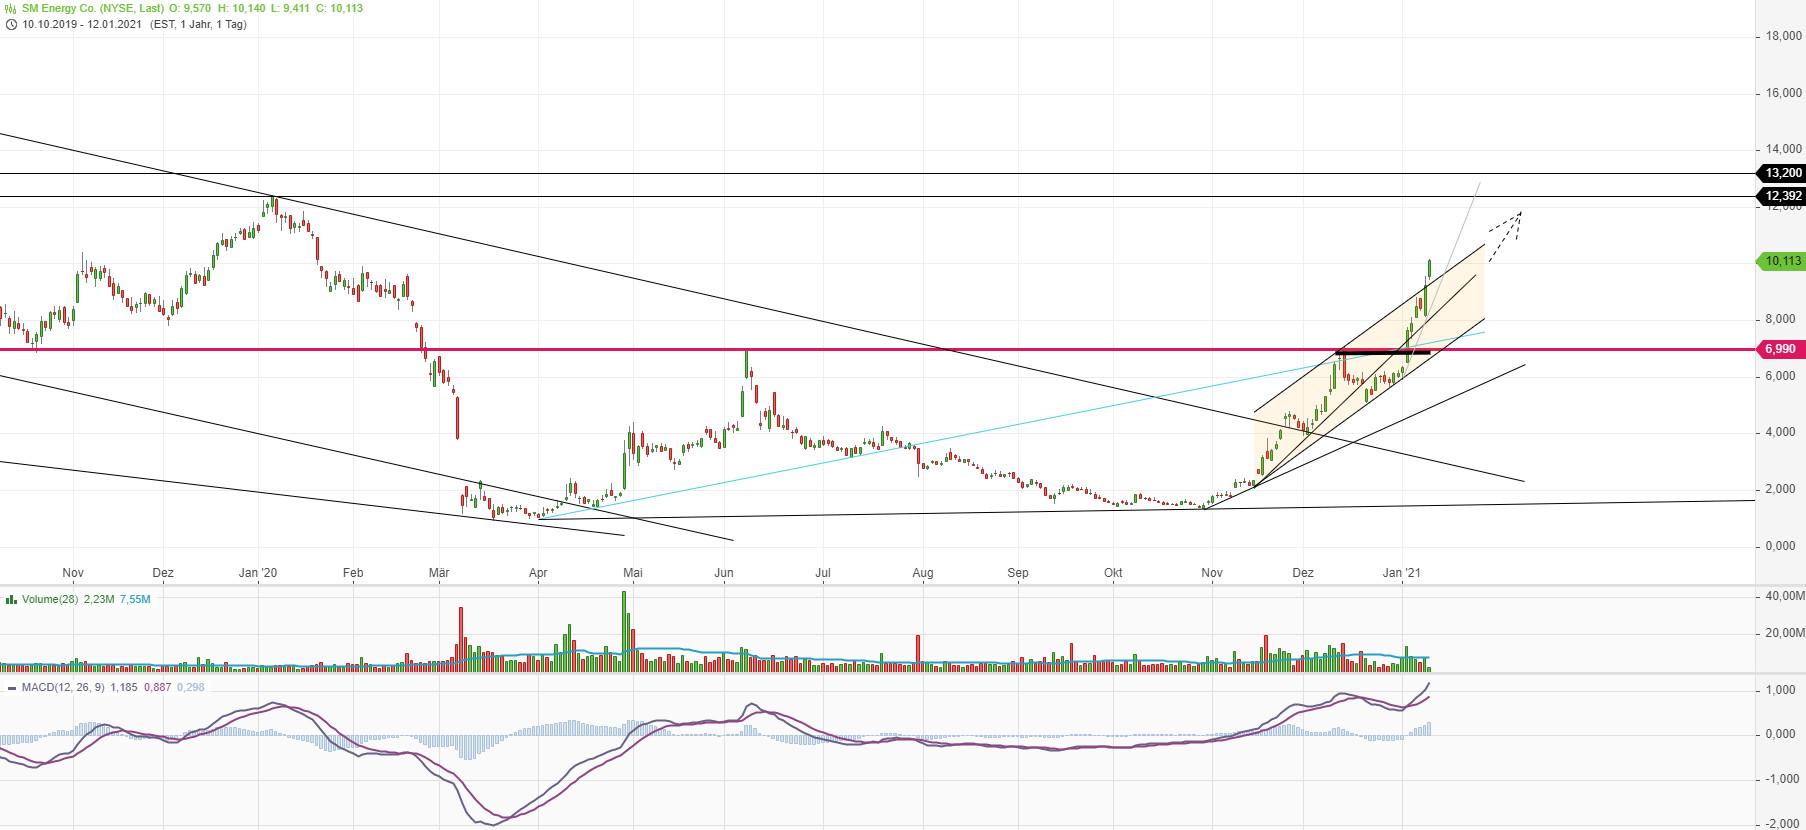Open SM Energy Co. instrument title

coord(93,8)
